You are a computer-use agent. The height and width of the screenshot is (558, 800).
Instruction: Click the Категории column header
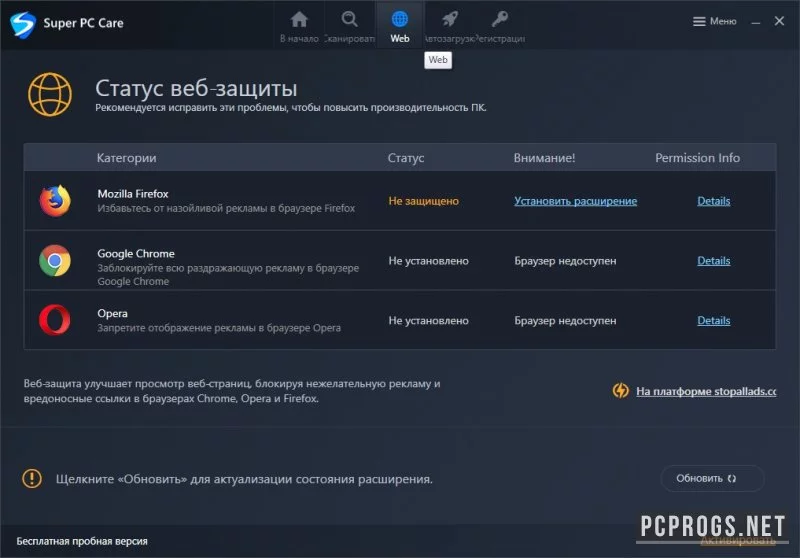pos(127,158)
